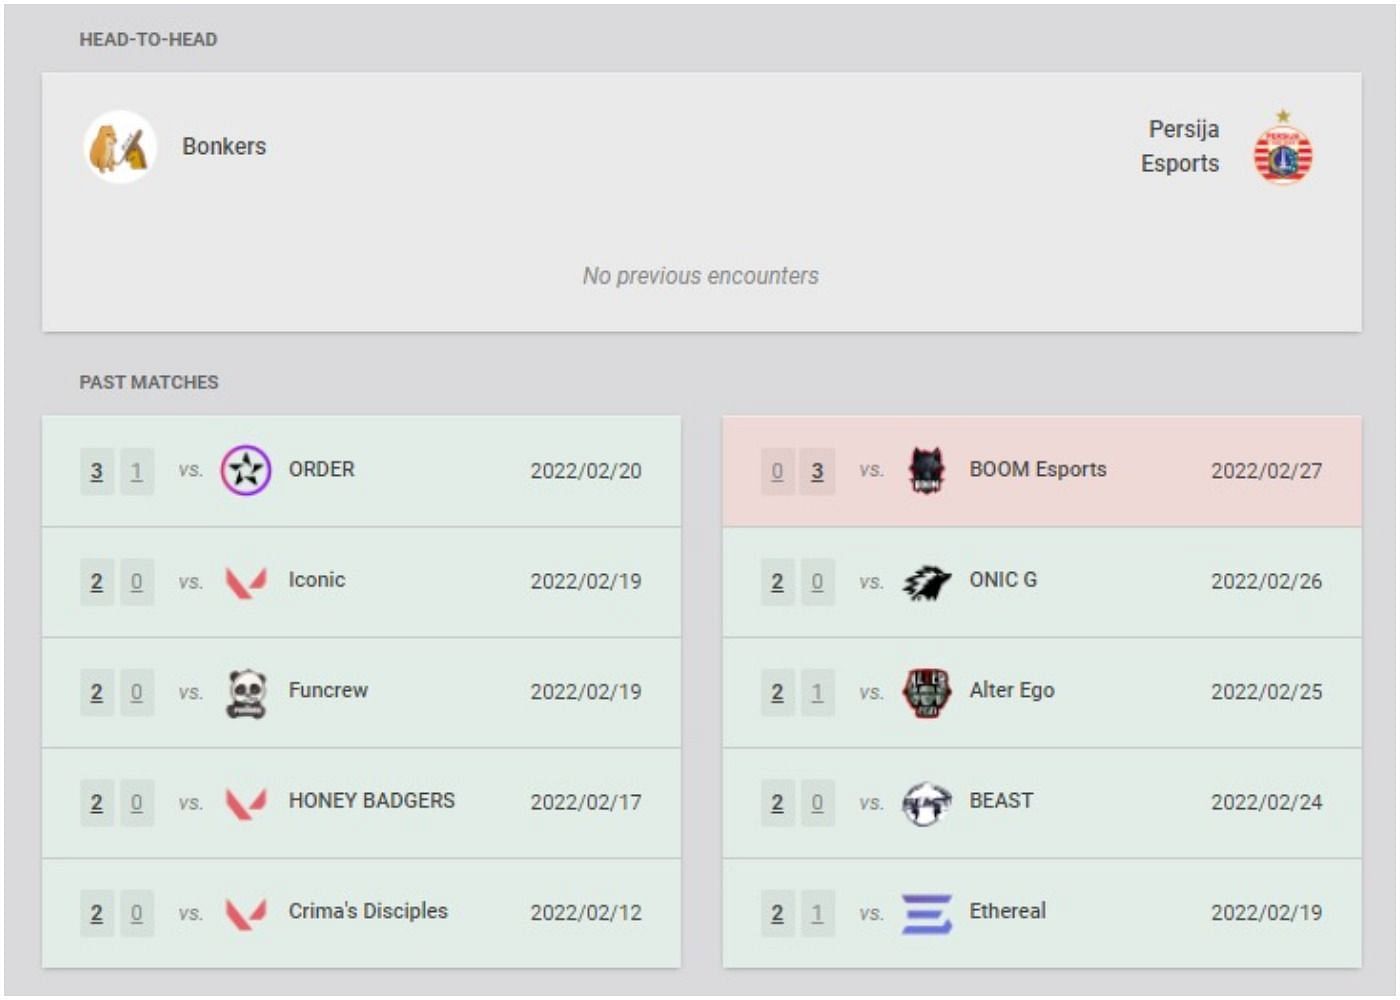
Task: Click the Funcrew panda logo
Action: pos(246,693)
